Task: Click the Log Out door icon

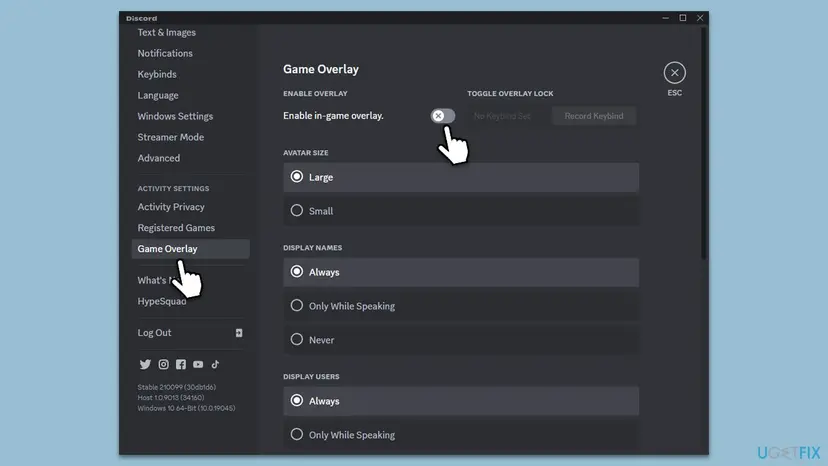Action: coord(239,333)
